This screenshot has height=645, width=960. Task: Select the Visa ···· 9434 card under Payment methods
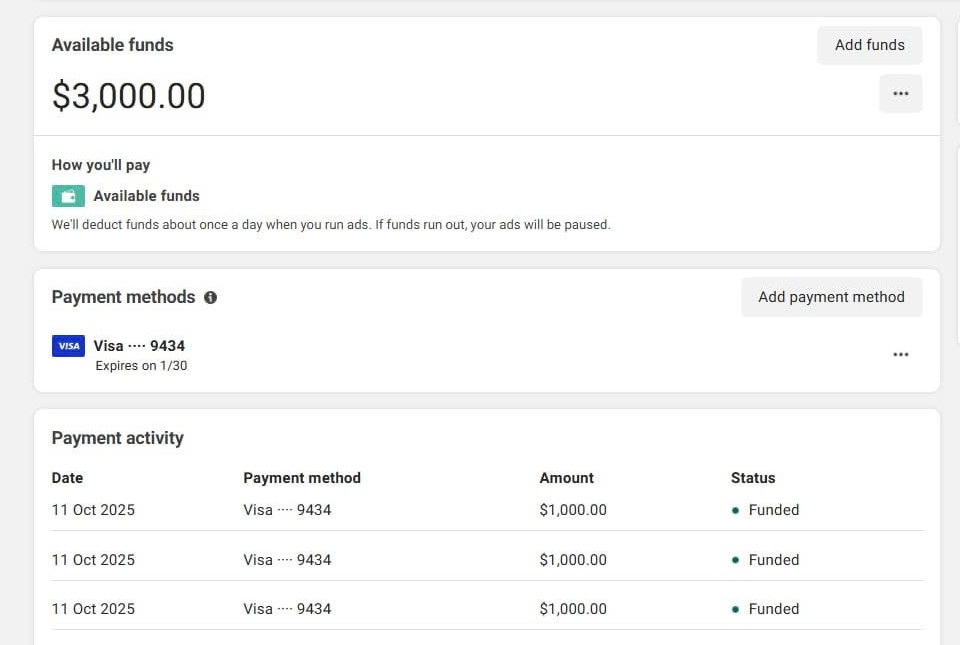(139, 346)
